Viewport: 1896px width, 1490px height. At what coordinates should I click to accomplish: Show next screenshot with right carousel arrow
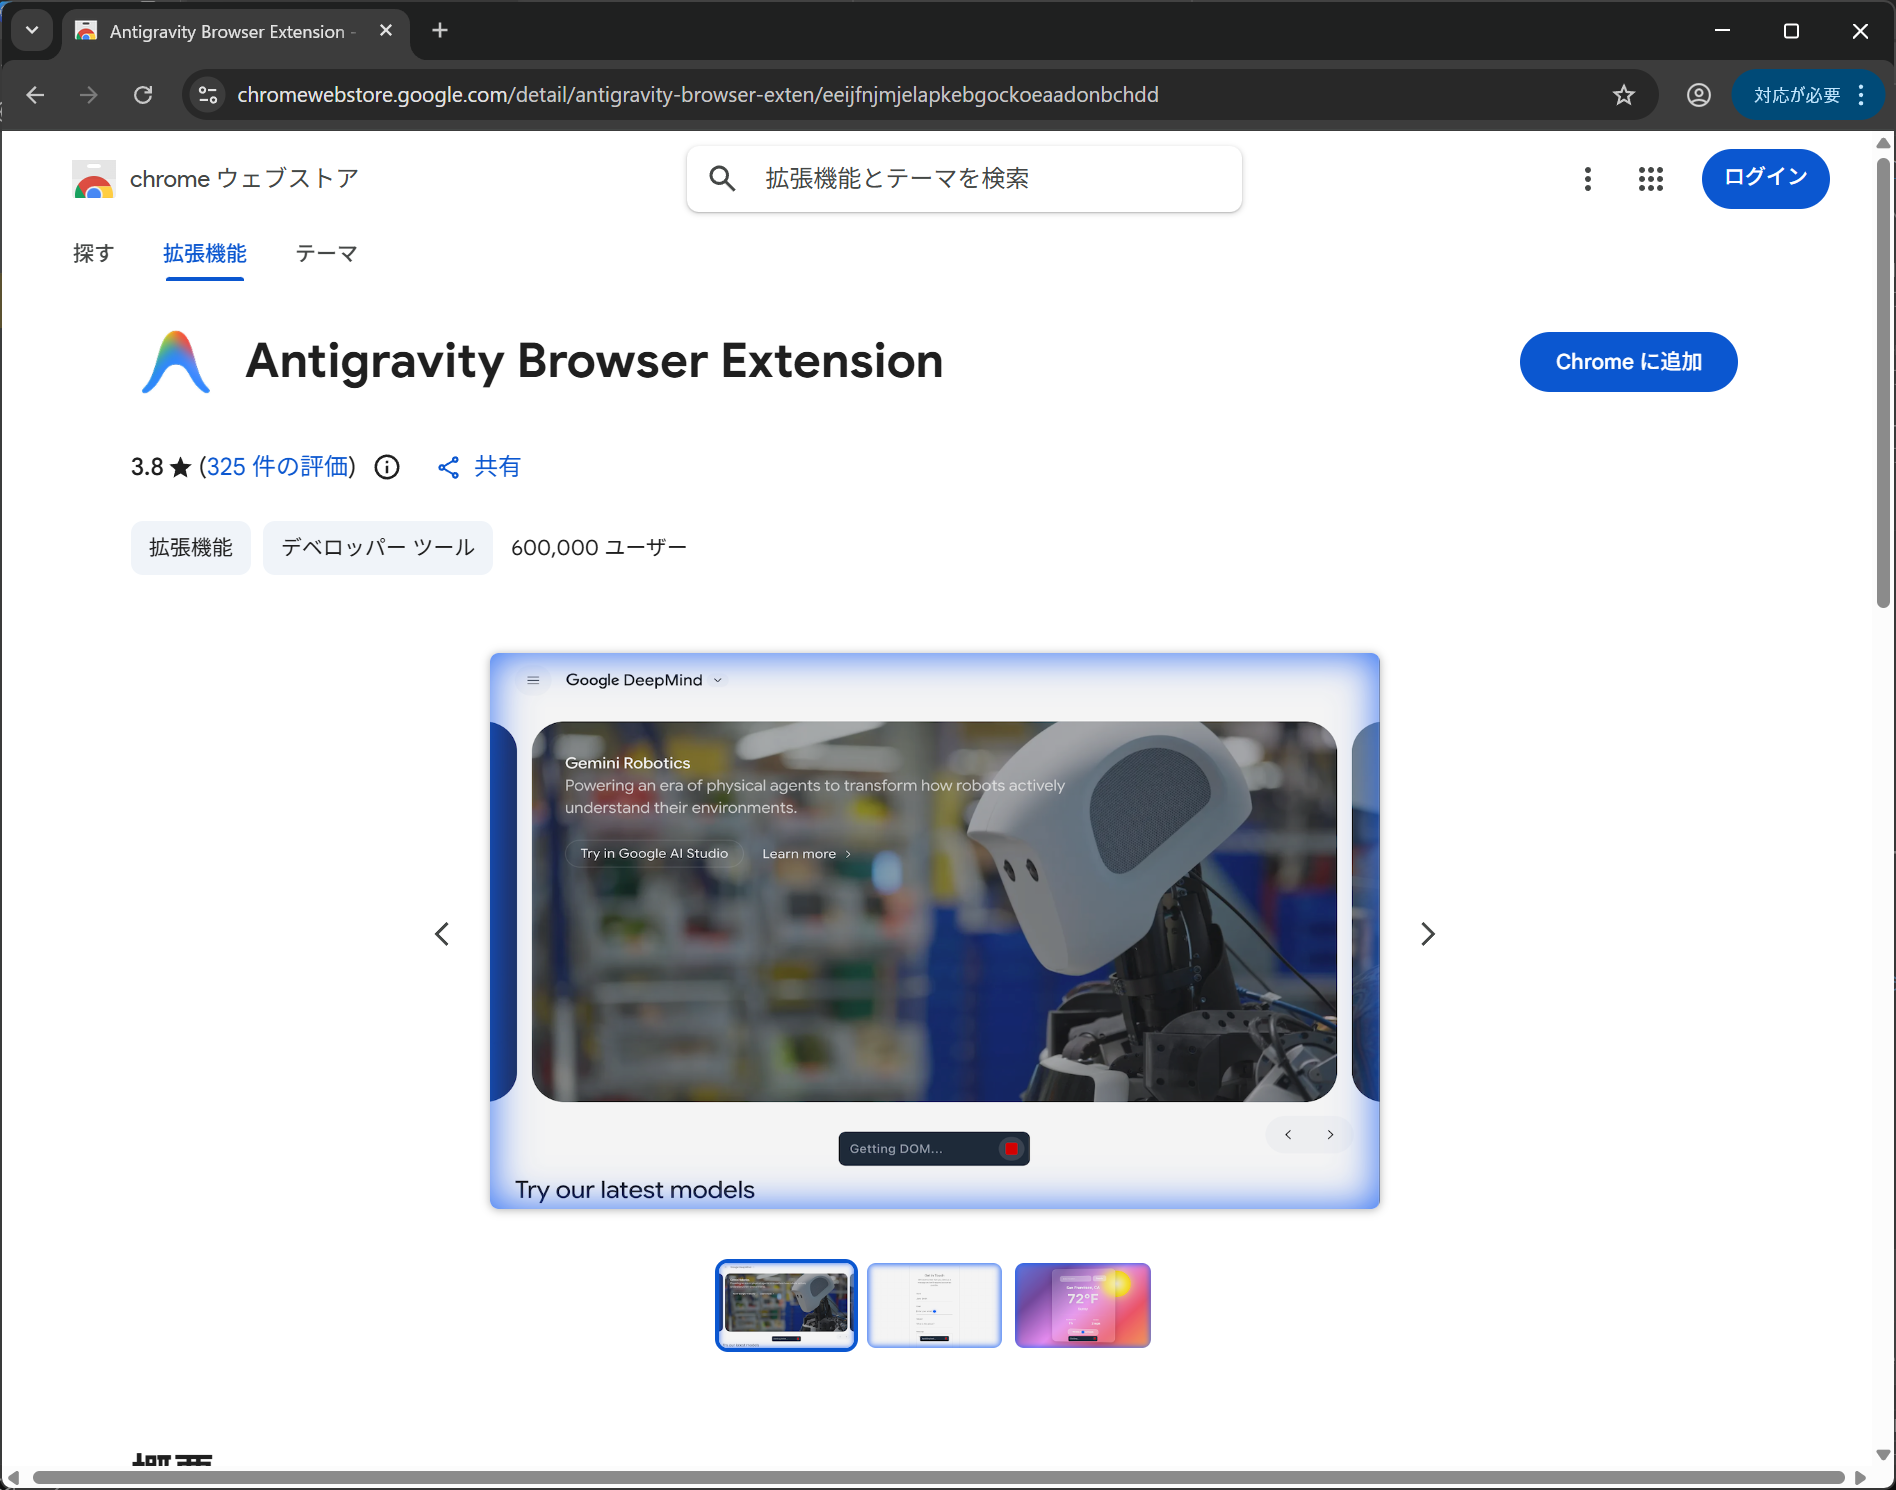(1428, 934)
